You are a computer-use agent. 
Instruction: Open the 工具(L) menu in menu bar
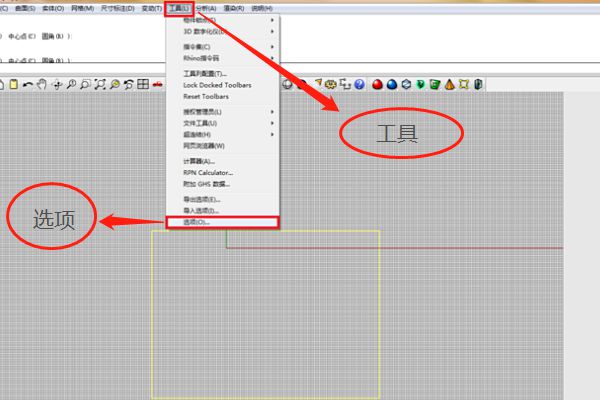click(x=179, y=8)
